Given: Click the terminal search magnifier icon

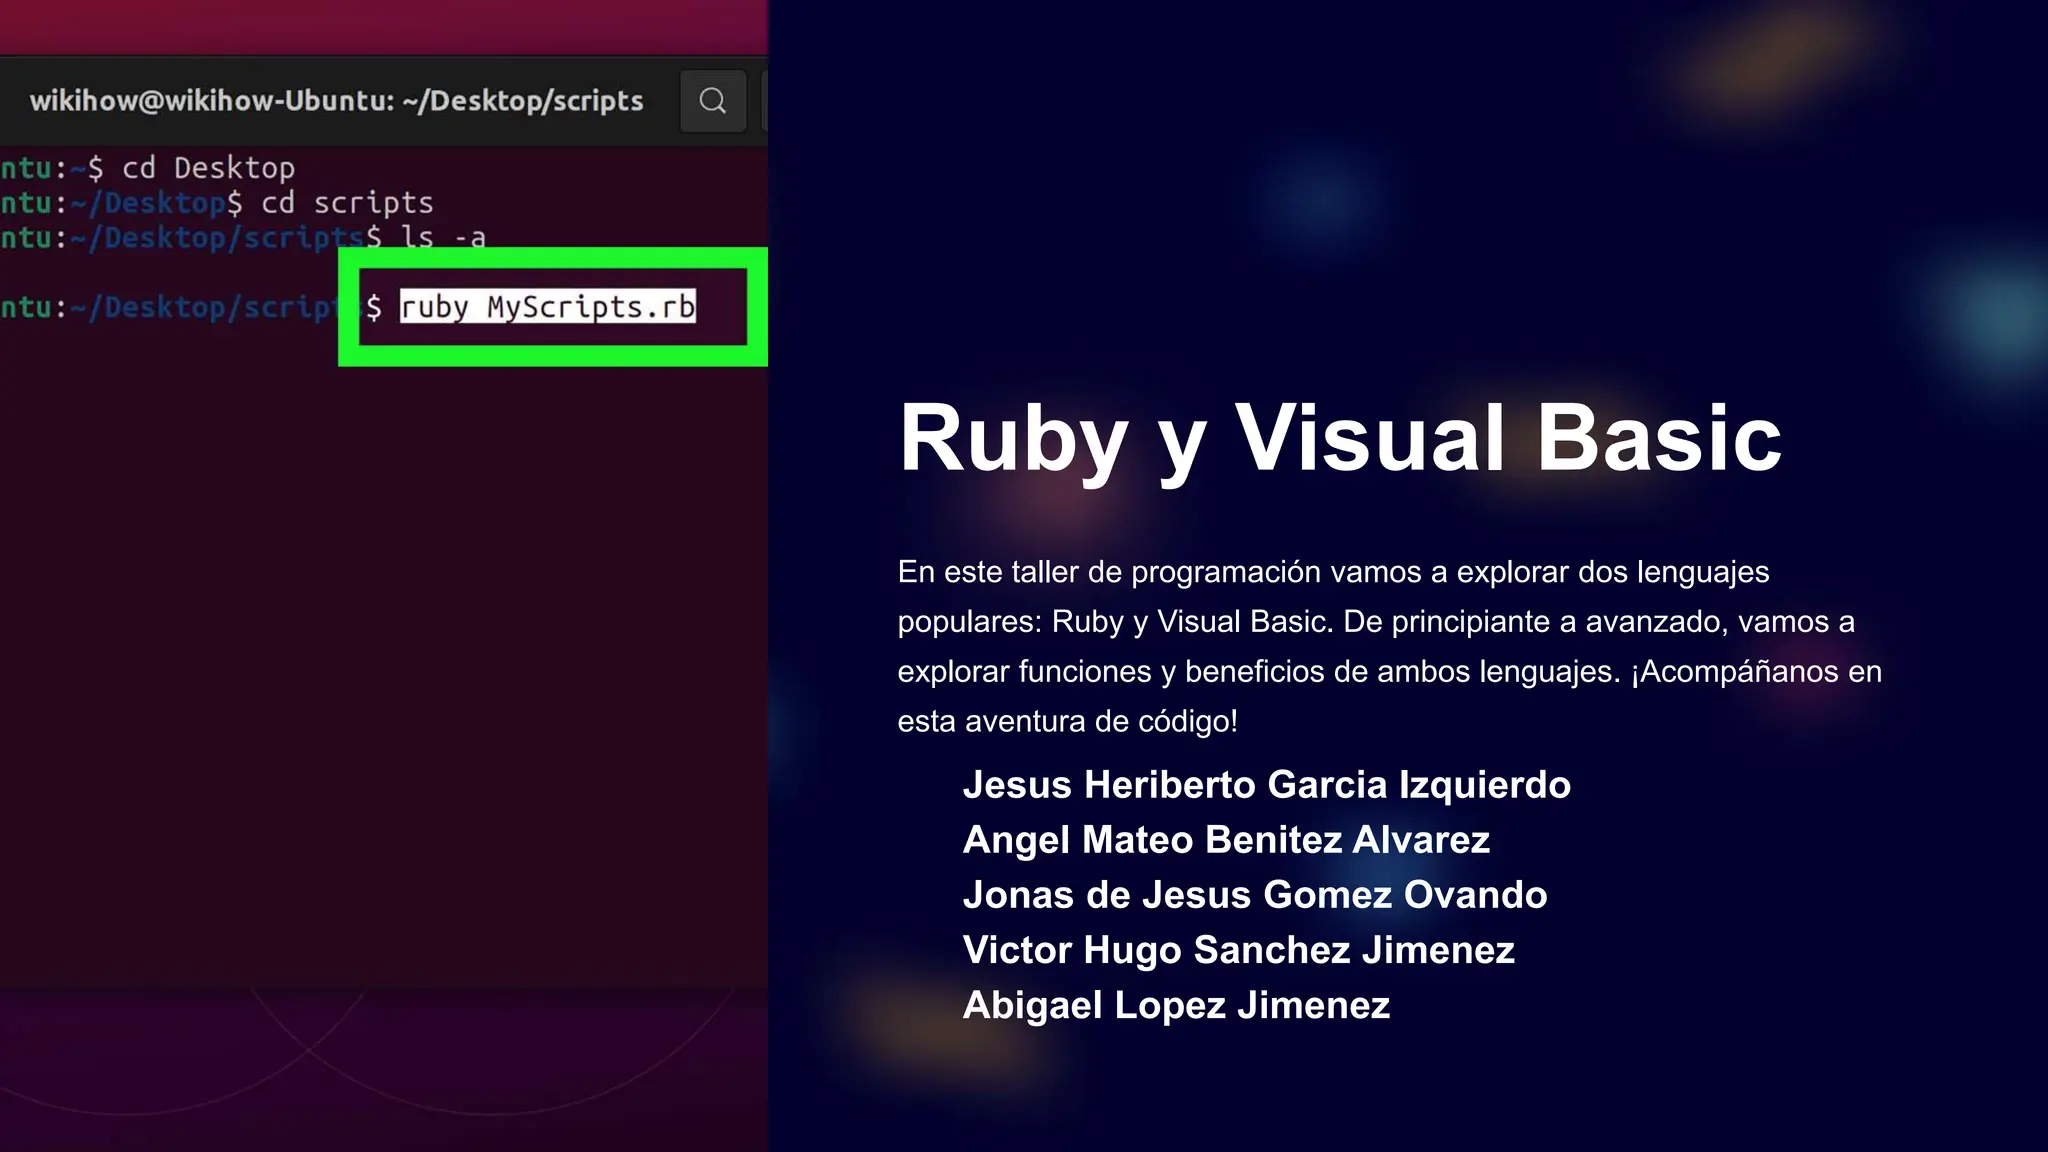Looking at the screenshot, I should click(712, 101).
